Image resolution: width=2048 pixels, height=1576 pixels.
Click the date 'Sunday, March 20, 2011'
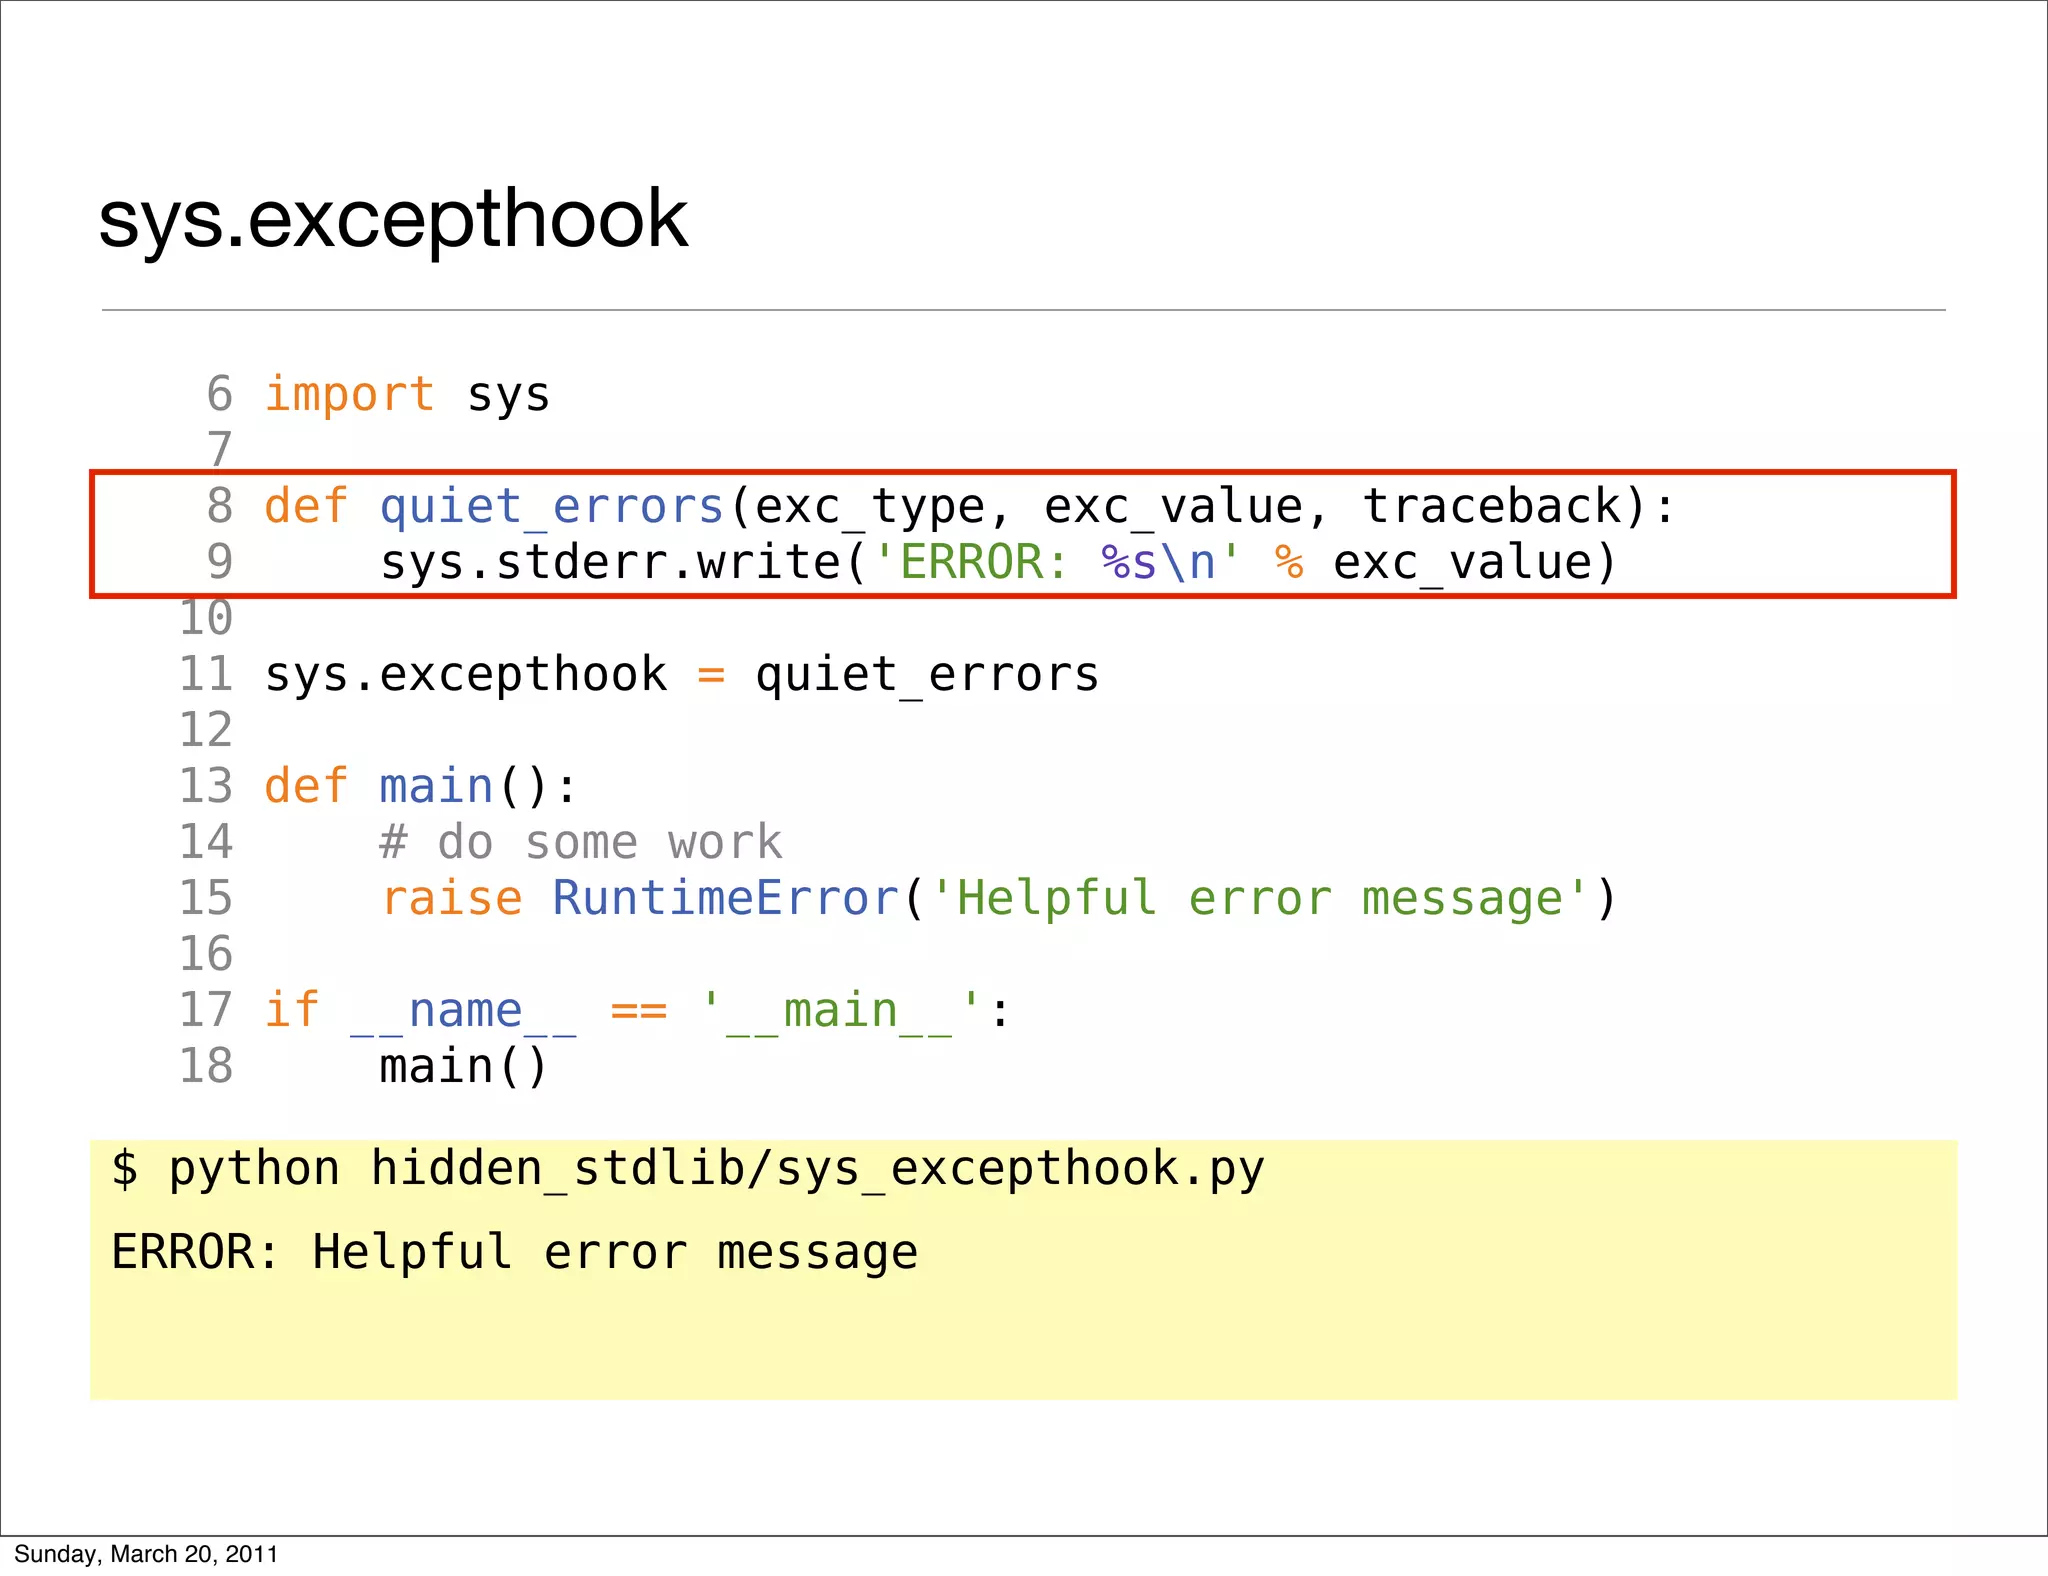[146, 1554]
